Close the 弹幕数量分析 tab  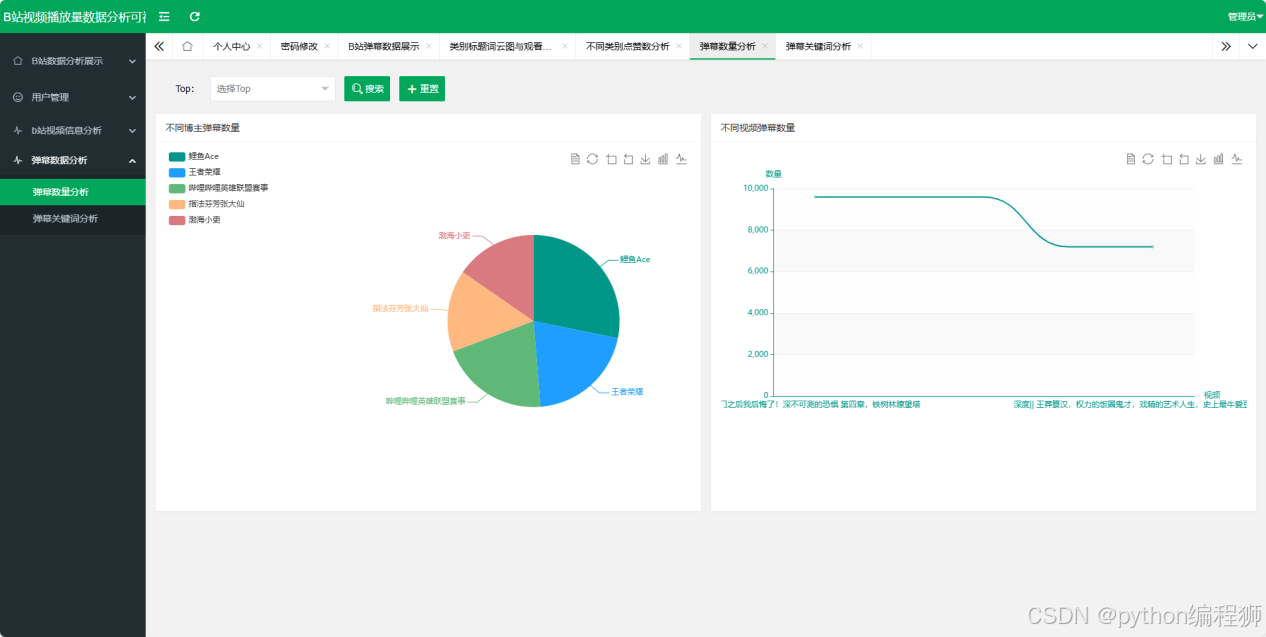pyautogui.click(x=765, y=46)
